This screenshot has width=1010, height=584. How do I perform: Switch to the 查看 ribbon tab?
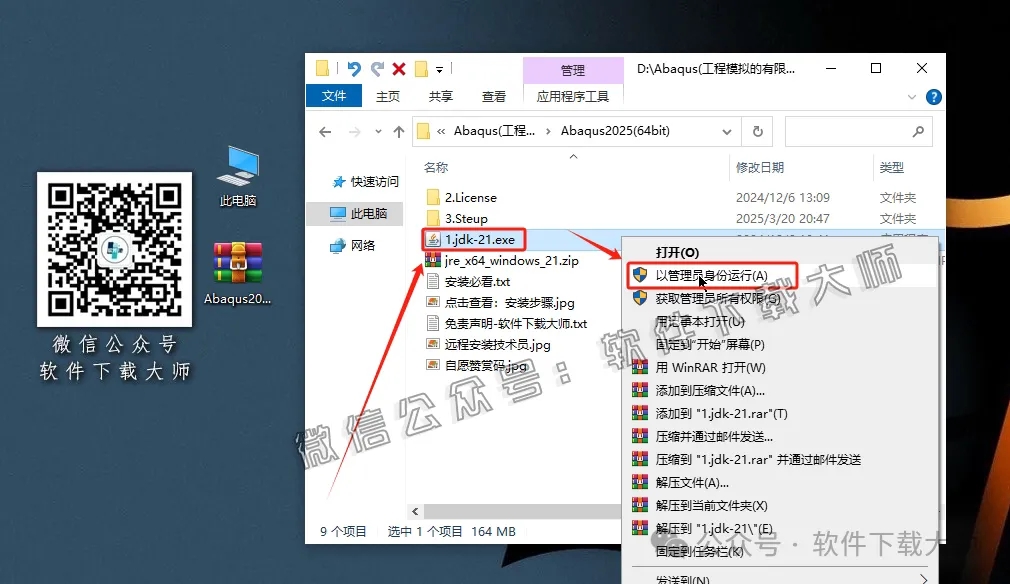click(x=493, y=97)
